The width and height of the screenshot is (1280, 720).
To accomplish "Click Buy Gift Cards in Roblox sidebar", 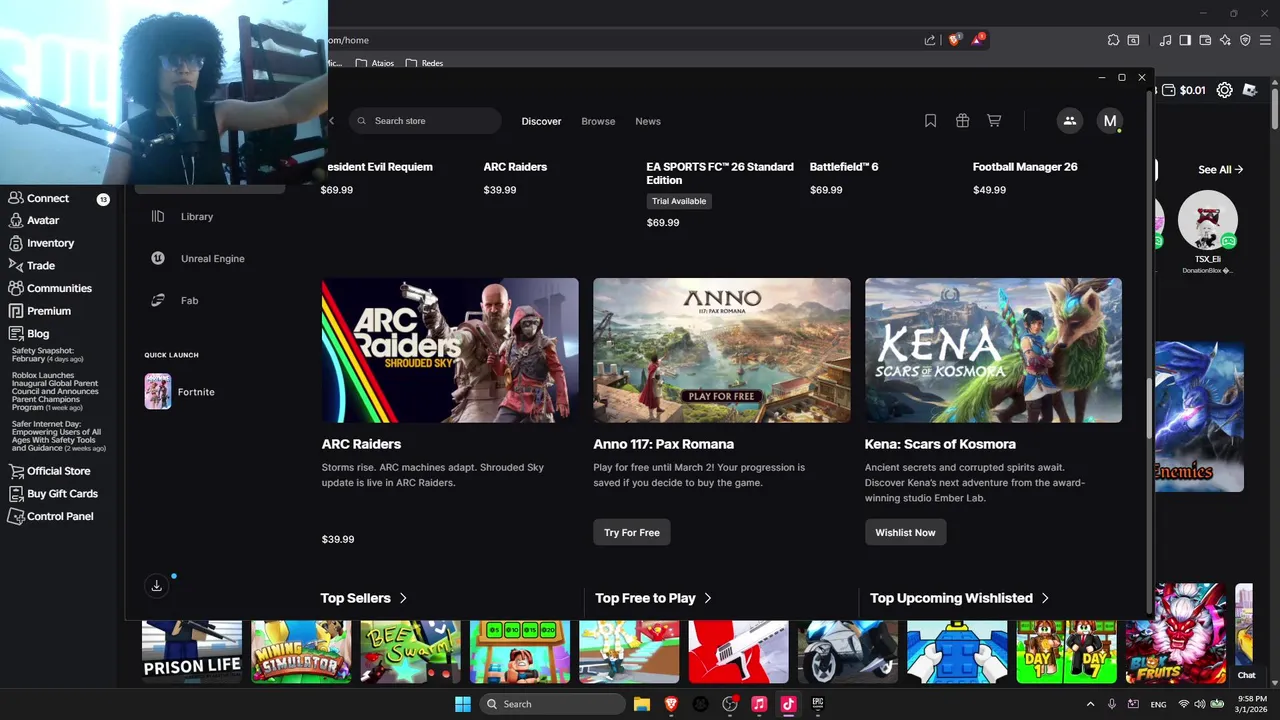I will [x=62, y=494].
